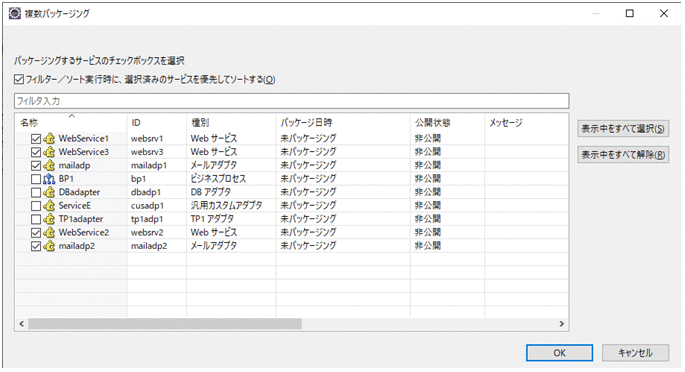Uncheck the WebService3 checkbox

pyautogui.click(x=36, y=152)
